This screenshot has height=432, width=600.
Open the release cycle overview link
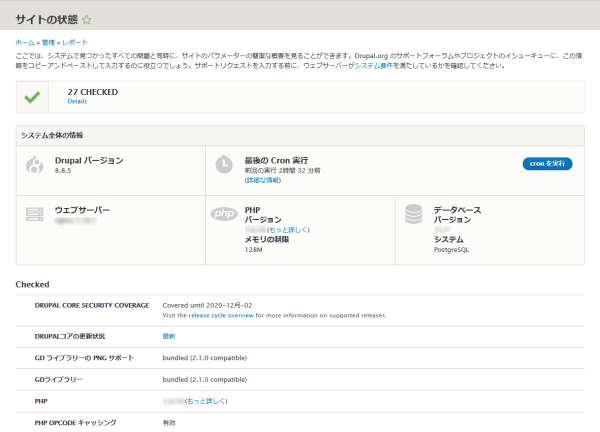[x=221, y=315]
